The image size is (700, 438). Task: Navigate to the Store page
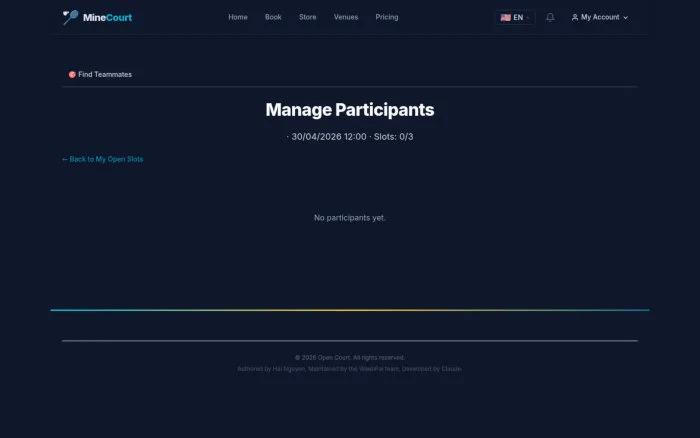[308, 17]
